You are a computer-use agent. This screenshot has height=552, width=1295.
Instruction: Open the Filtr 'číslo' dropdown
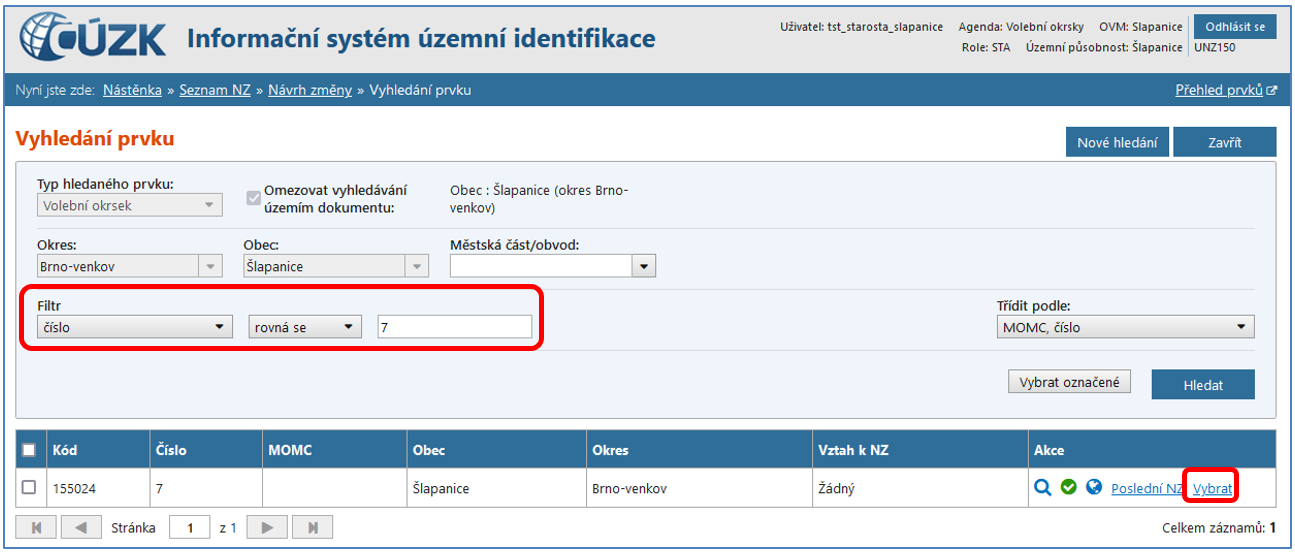(134, 327)
